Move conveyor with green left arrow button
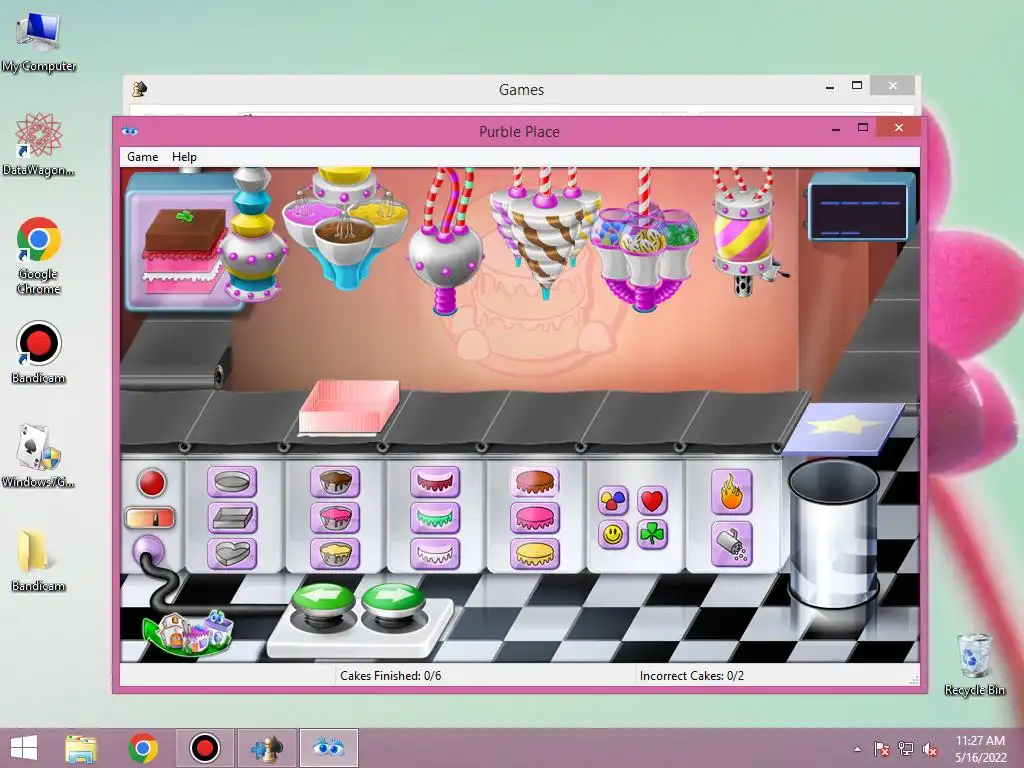Viewport: 1024px width, 768px height. (323, 599)
